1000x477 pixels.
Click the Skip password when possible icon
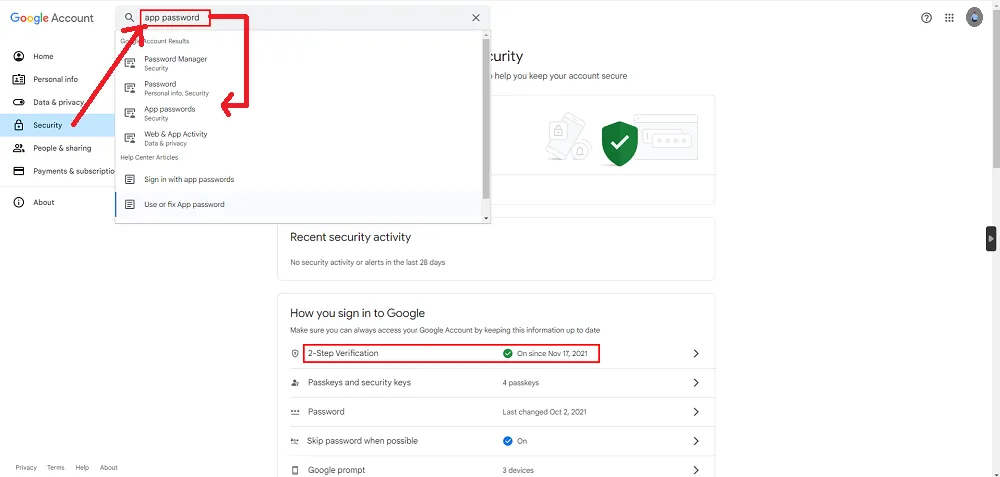295,441
